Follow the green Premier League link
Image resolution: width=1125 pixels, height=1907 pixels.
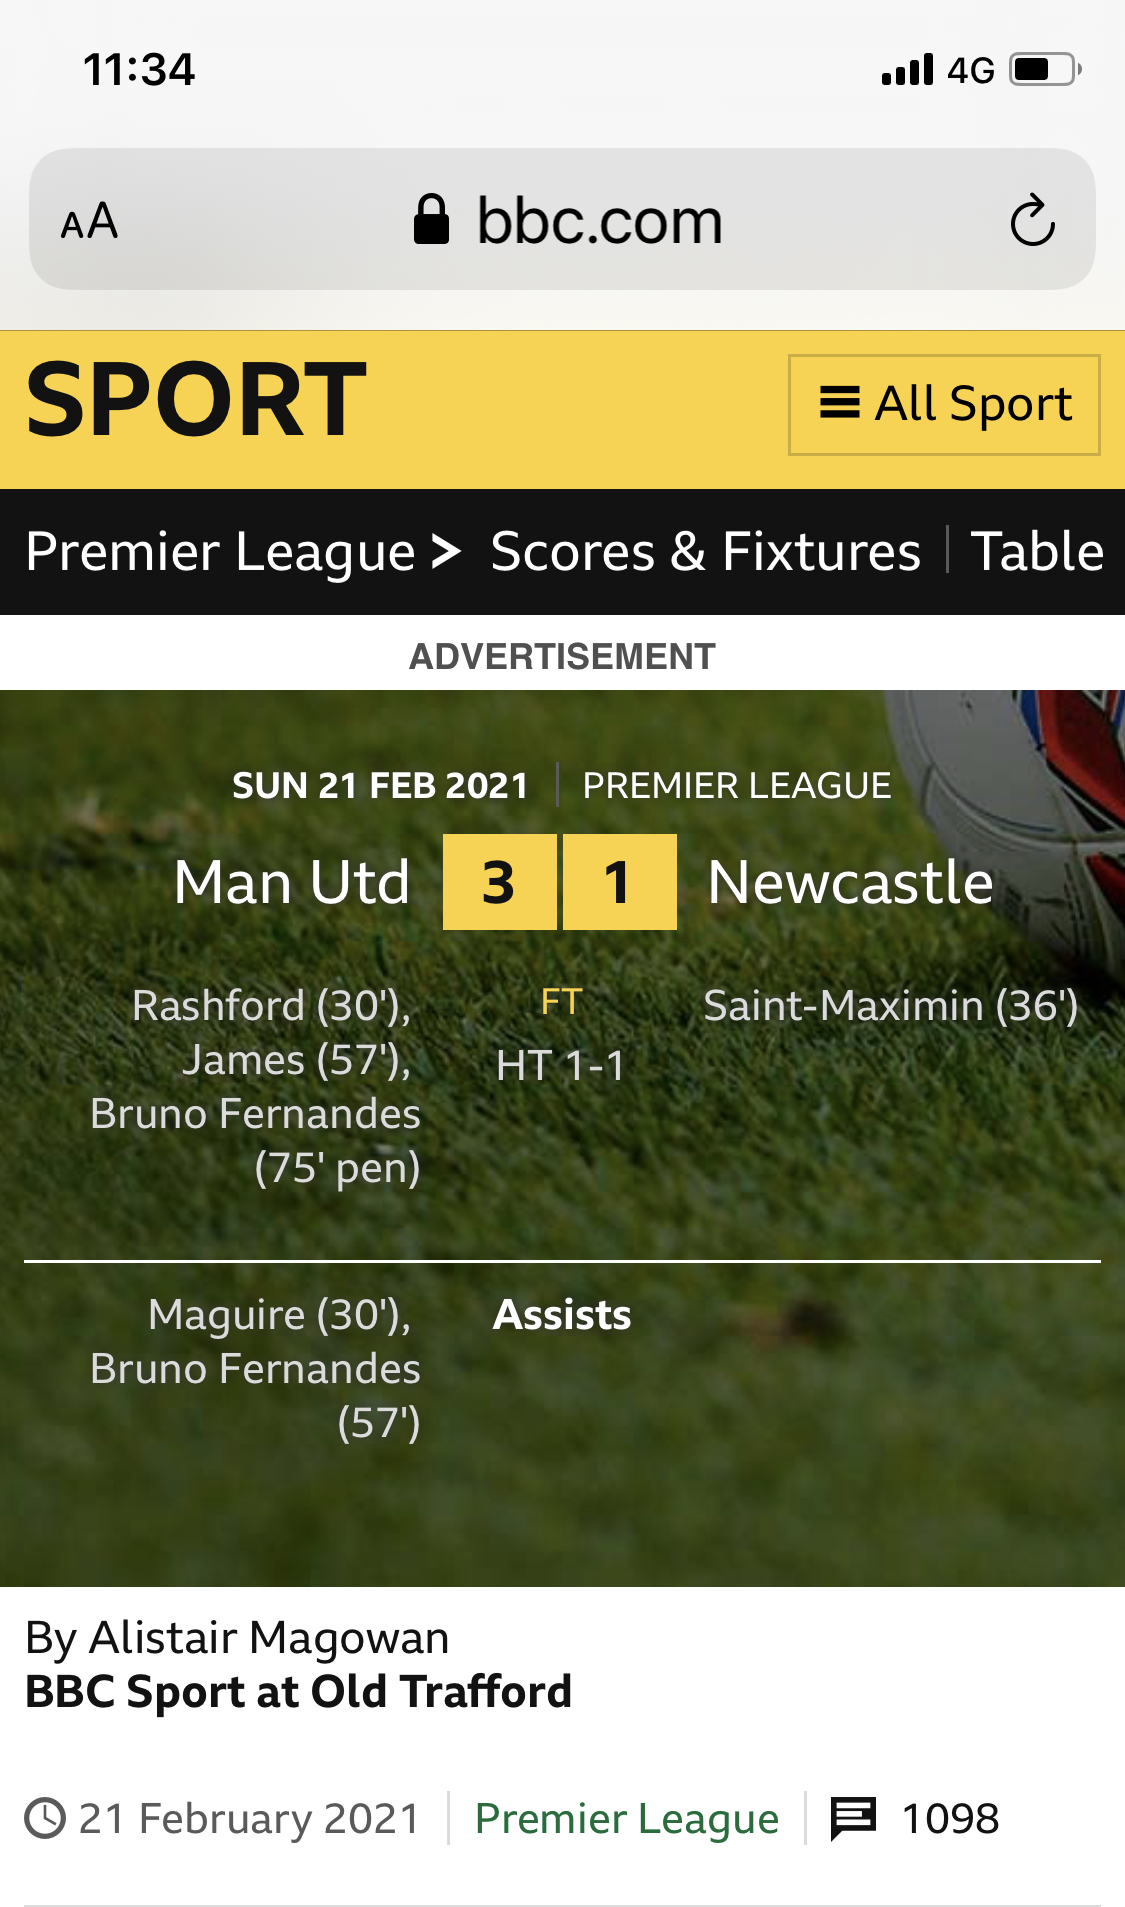coord(627,1818)
